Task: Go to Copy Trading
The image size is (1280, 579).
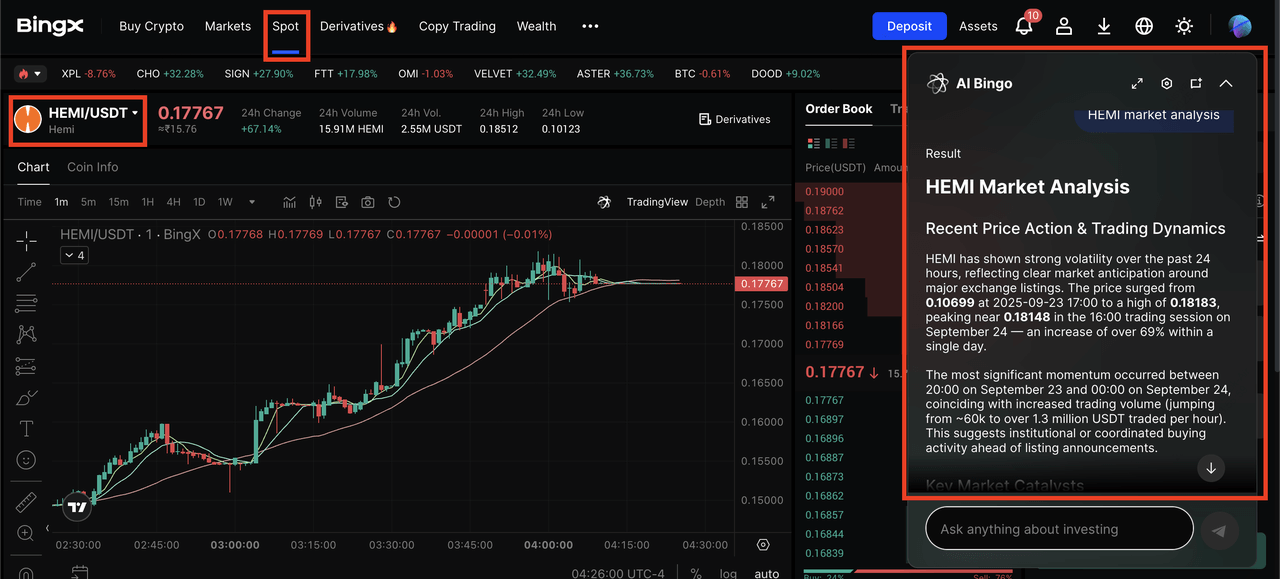Action: (457, 26)
